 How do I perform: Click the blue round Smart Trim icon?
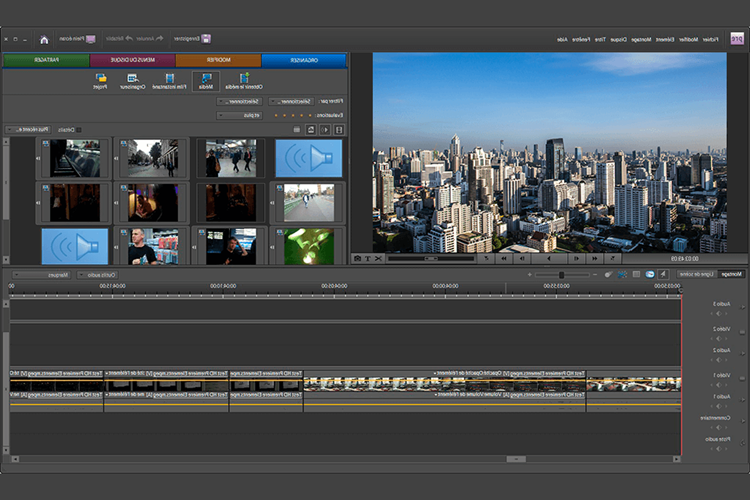(650, 274)
